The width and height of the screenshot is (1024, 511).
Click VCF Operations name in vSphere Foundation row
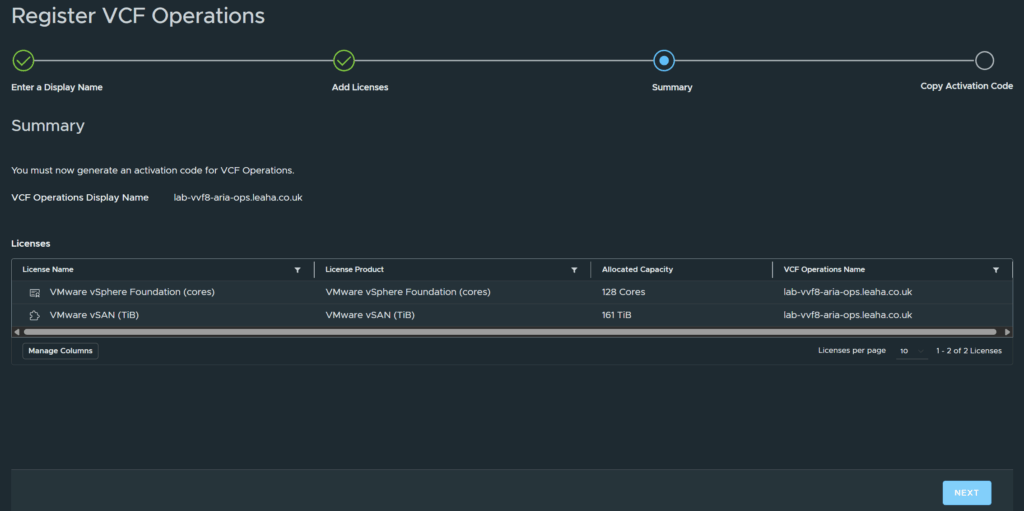click(848, 292)
